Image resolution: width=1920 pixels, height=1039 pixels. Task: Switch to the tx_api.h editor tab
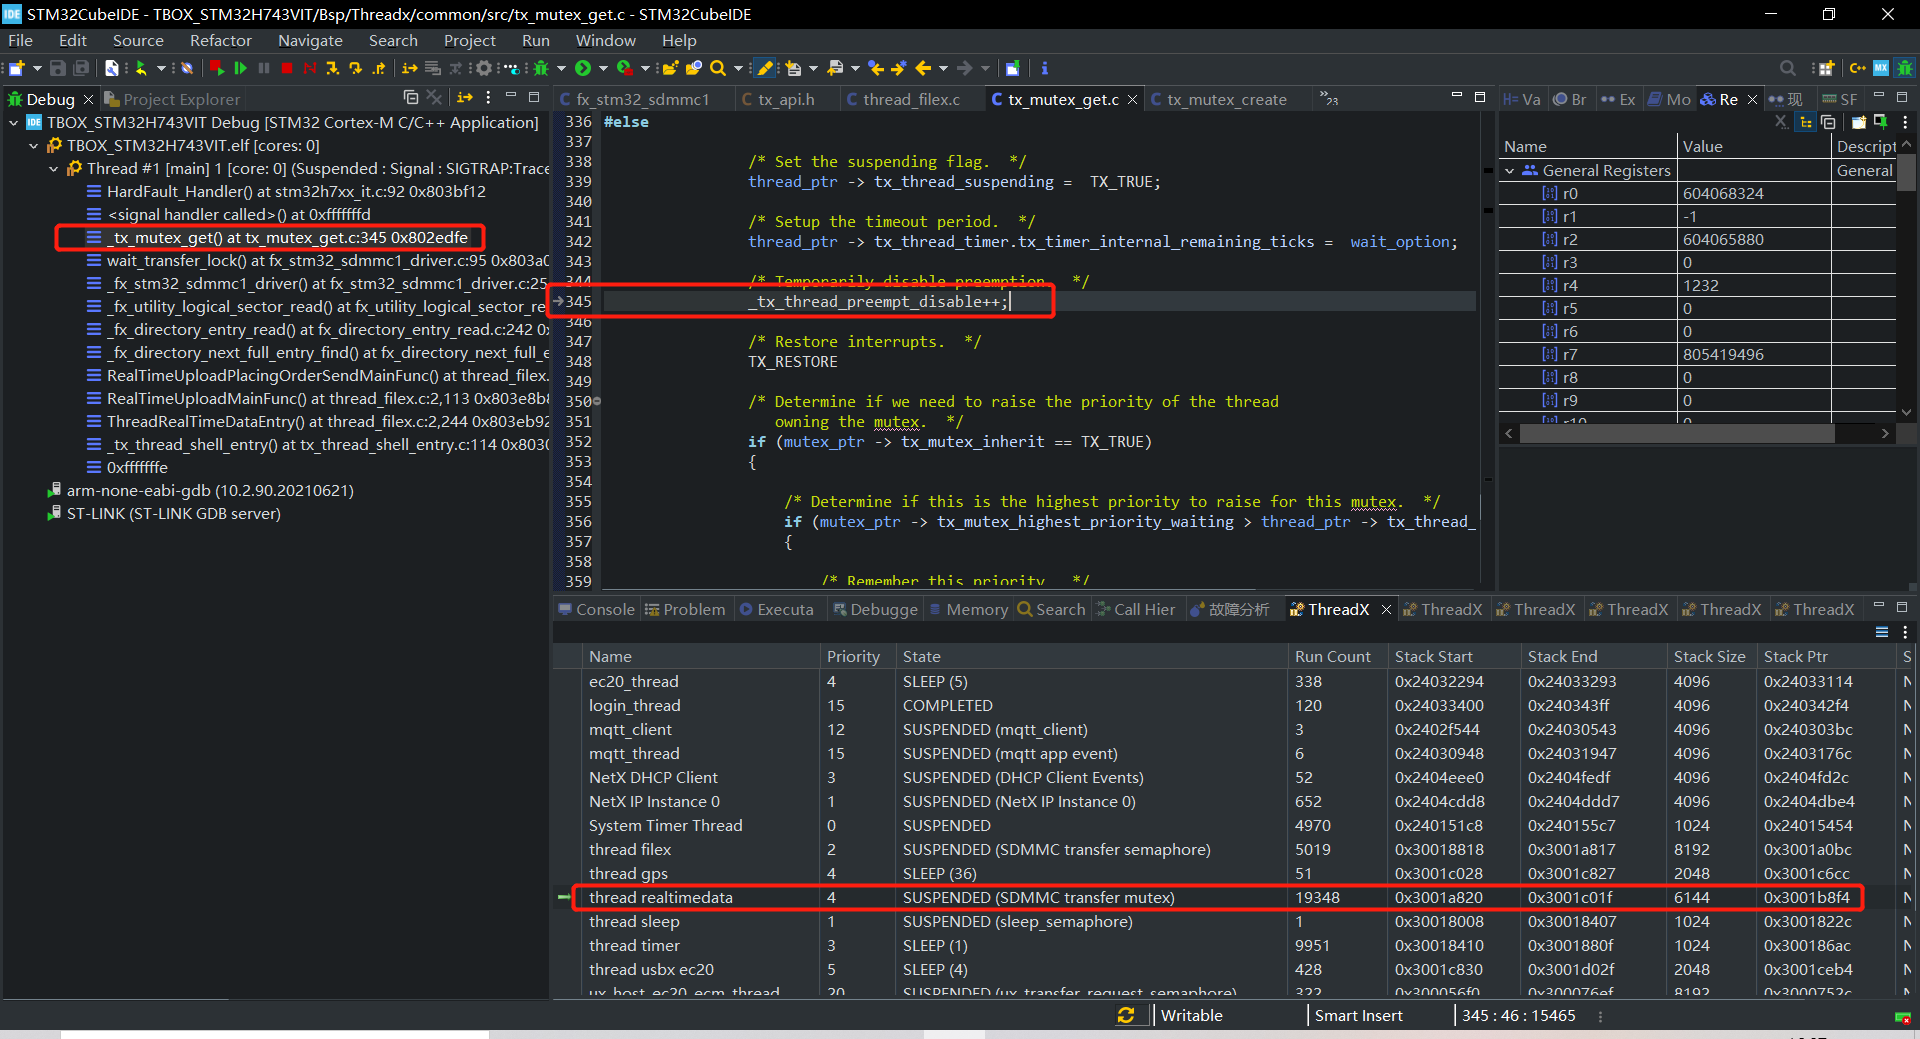(x=787, y=99)
